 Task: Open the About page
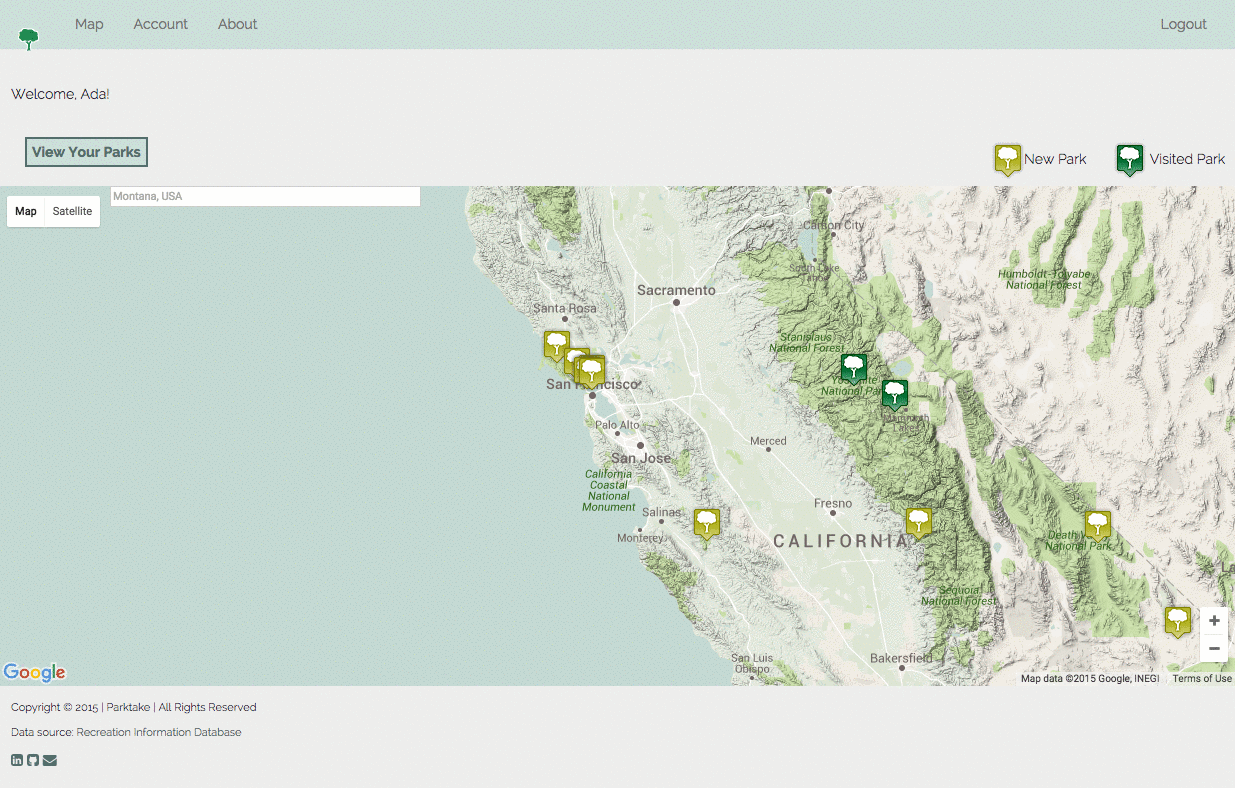click(238, 24)
